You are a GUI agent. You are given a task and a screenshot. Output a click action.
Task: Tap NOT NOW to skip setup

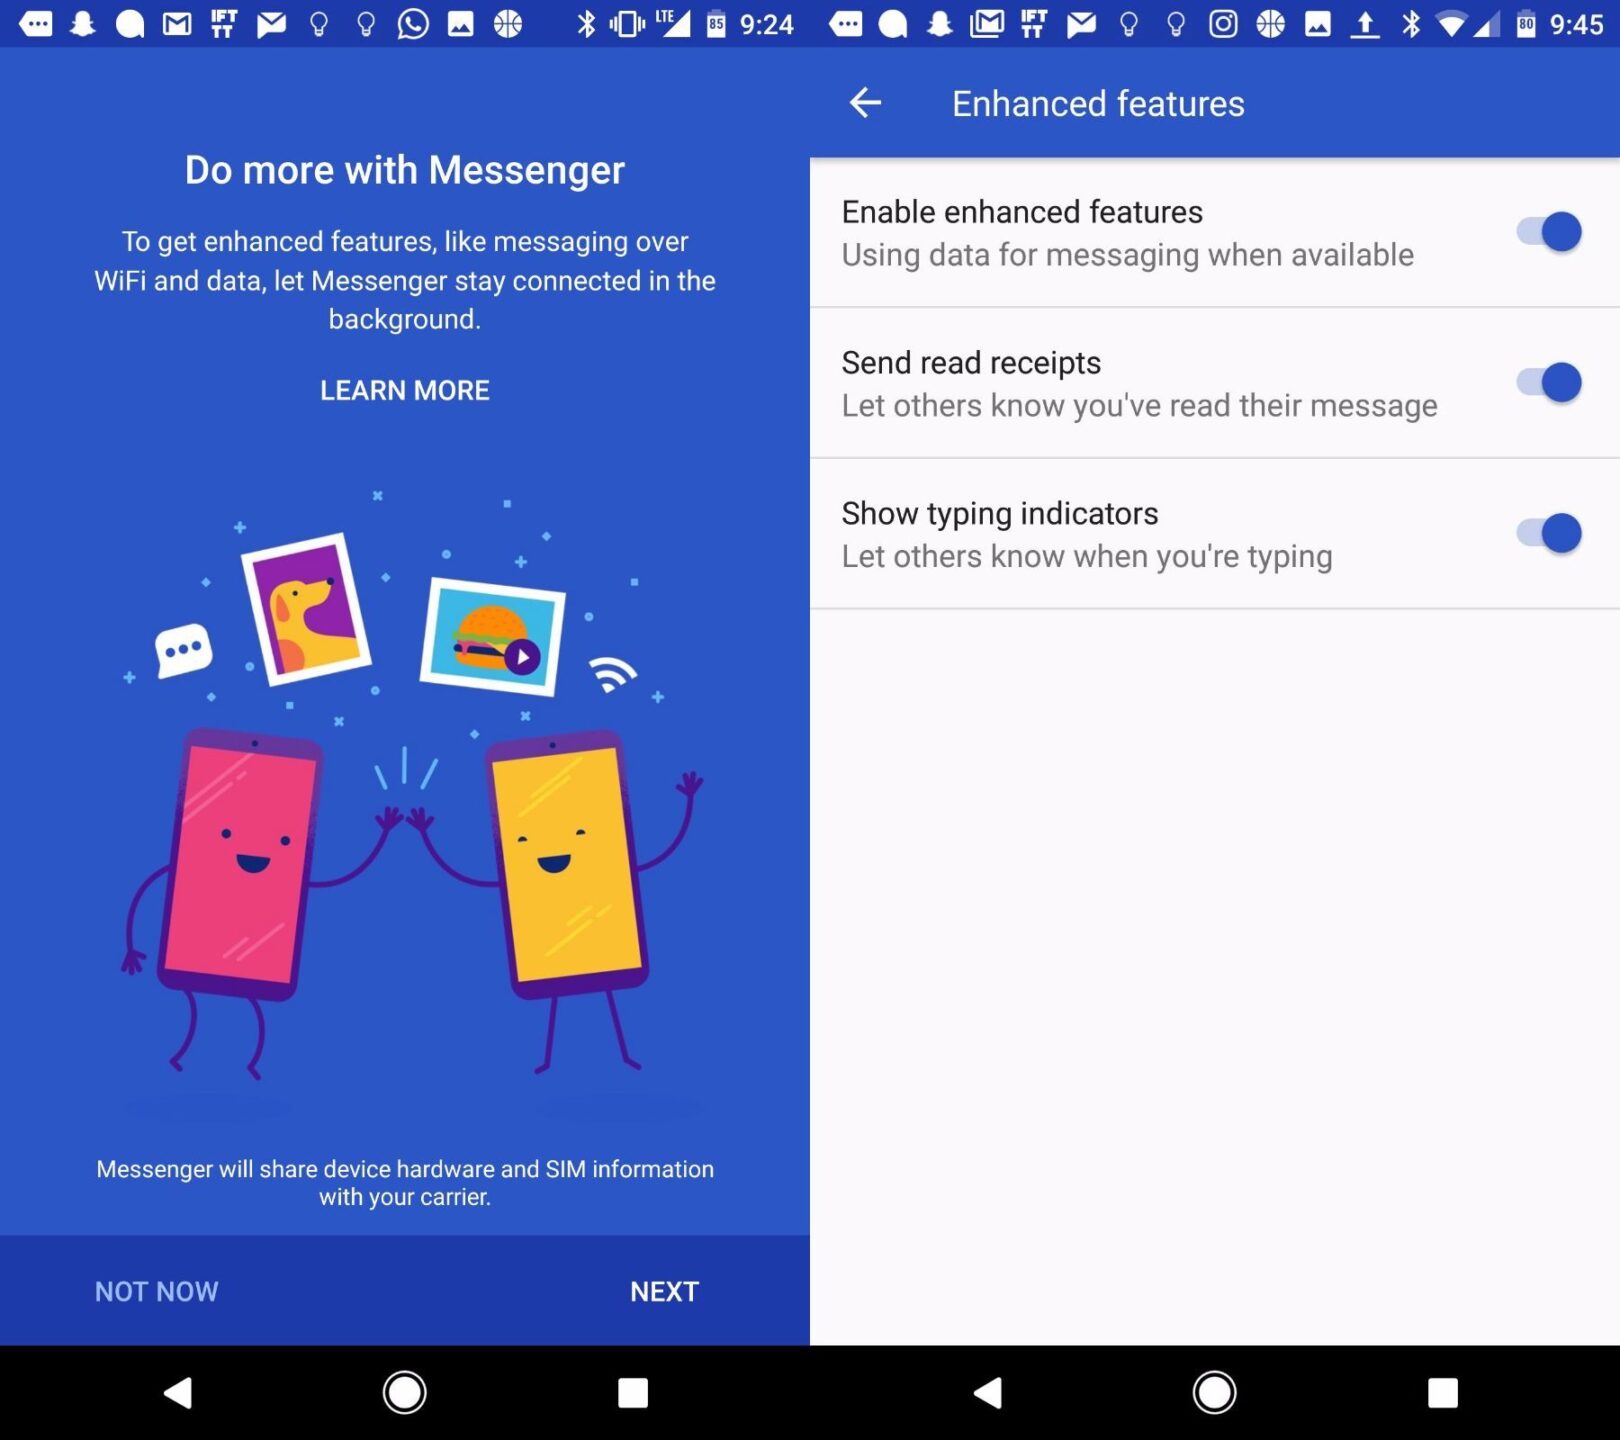(x=156, y=1291)
